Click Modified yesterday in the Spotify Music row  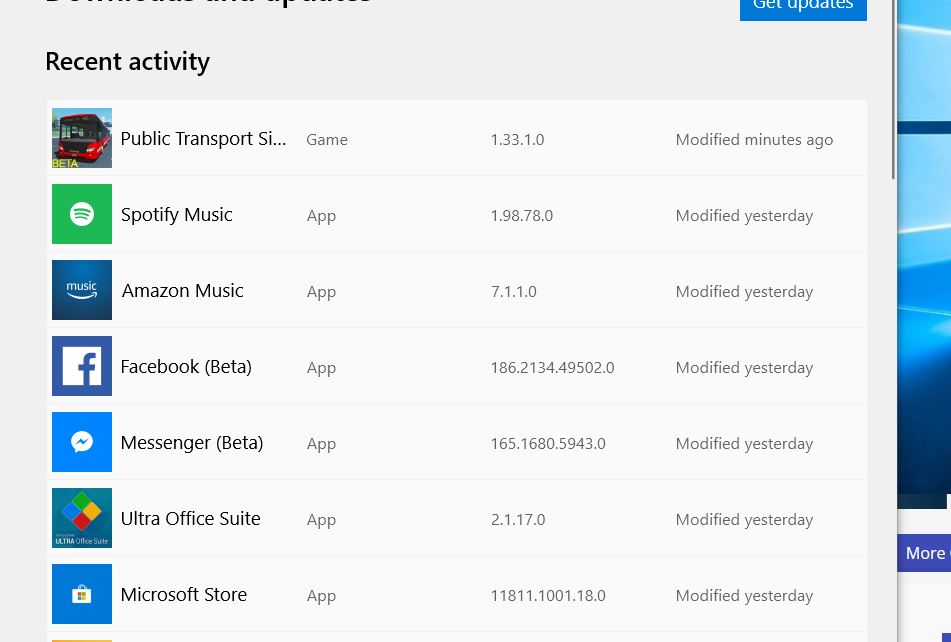744,216
